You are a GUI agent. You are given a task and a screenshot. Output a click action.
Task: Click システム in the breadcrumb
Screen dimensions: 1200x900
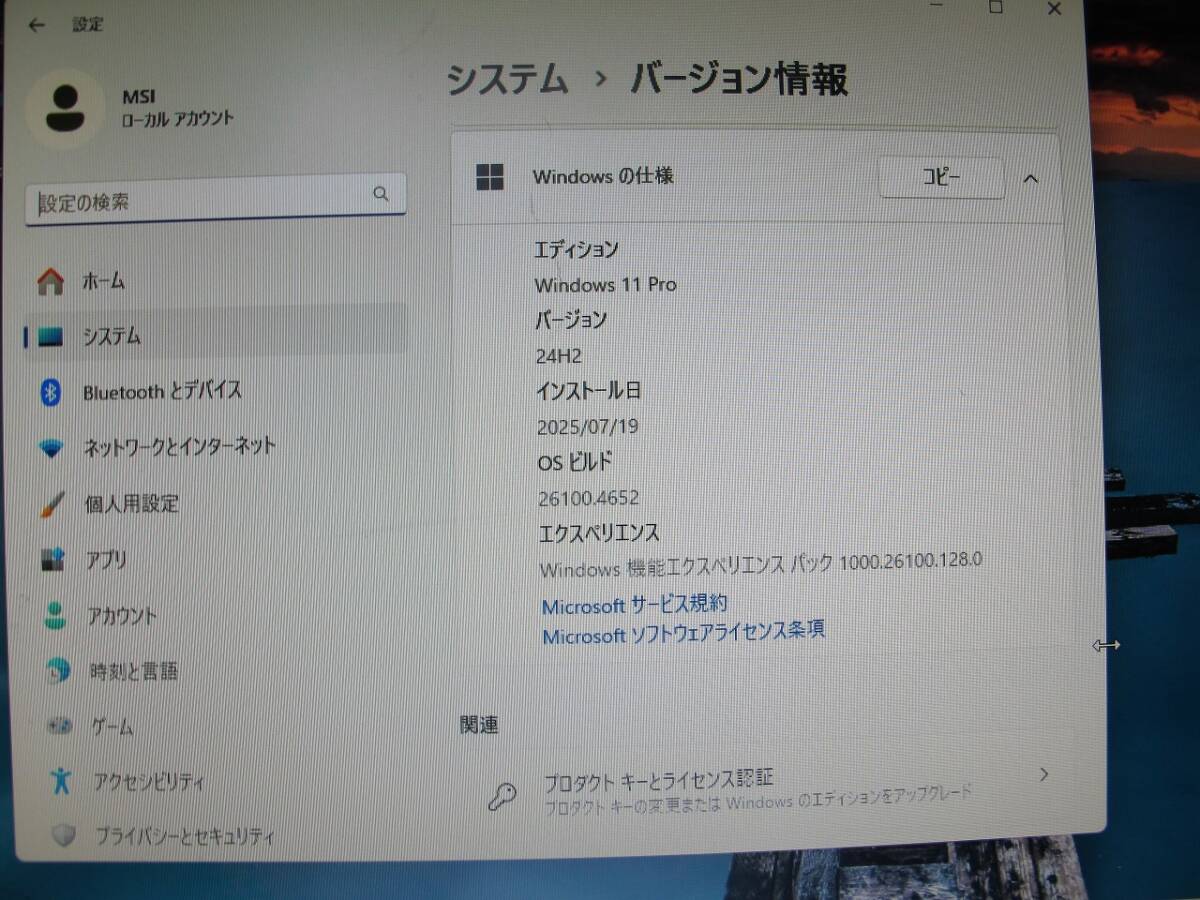(507, 80)
